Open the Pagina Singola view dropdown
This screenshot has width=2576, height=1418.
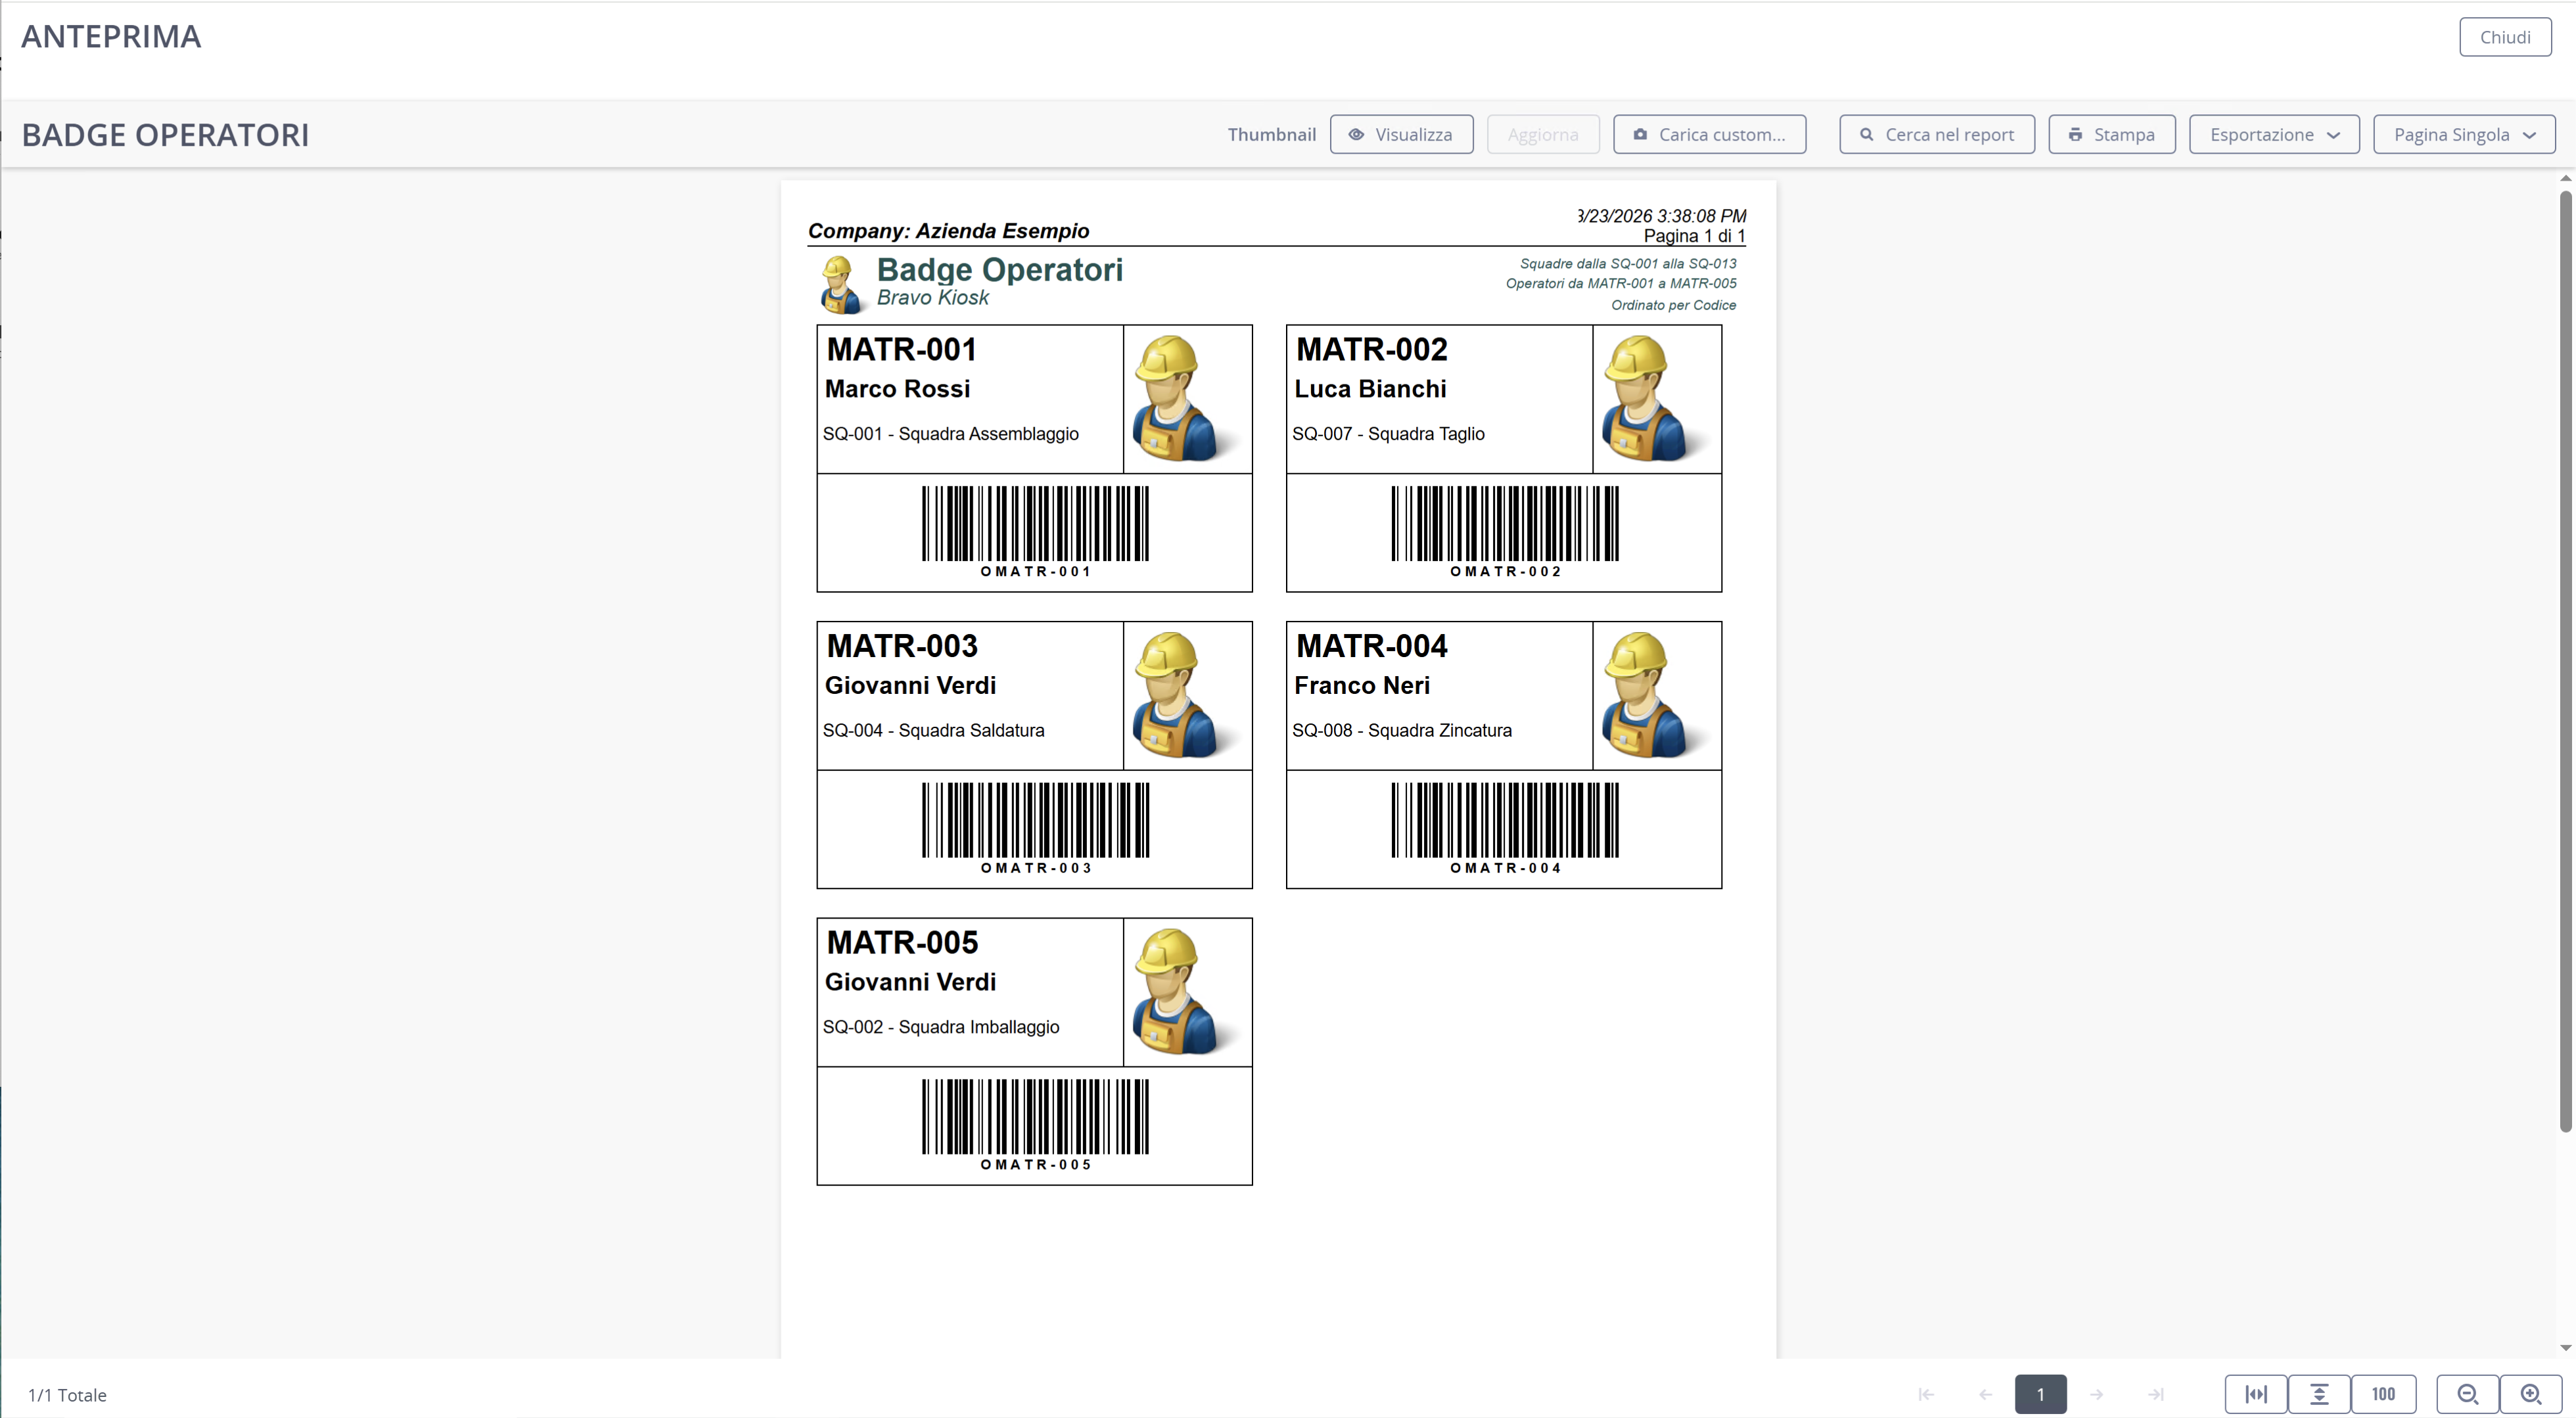pos(2463,134)
